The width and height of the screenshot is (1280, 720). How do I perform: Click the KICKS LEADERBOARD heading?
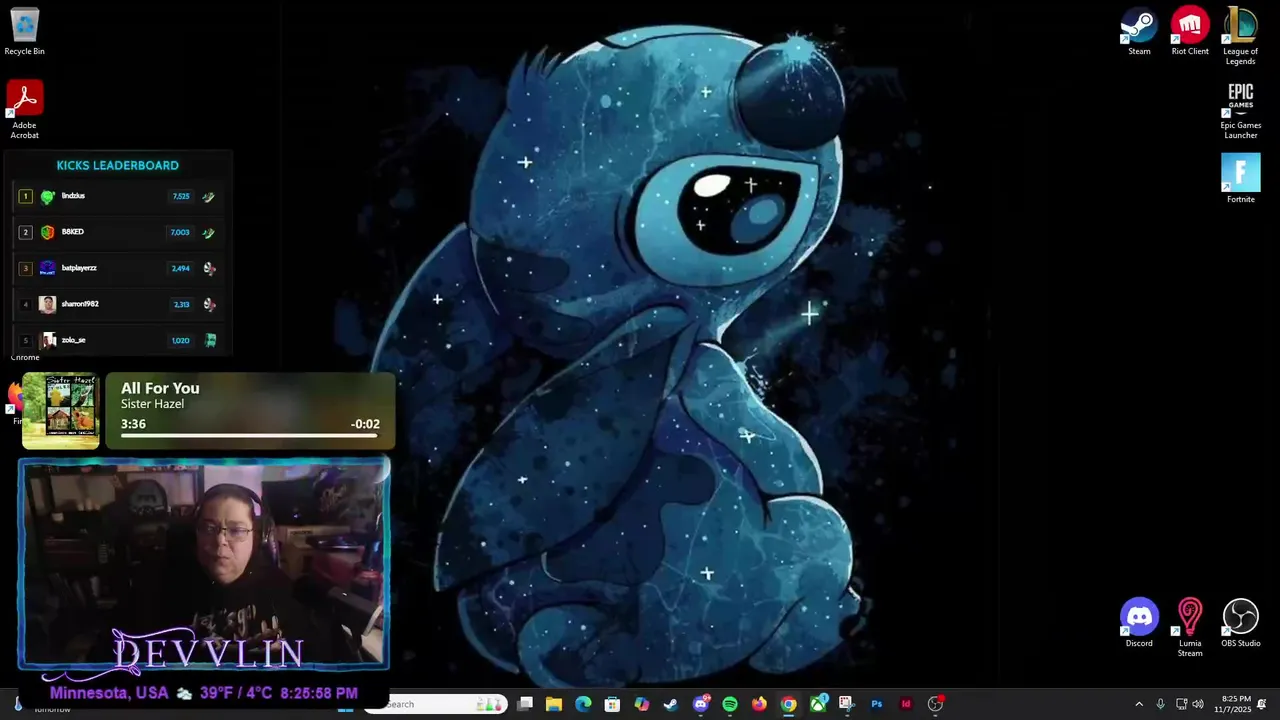118,166
